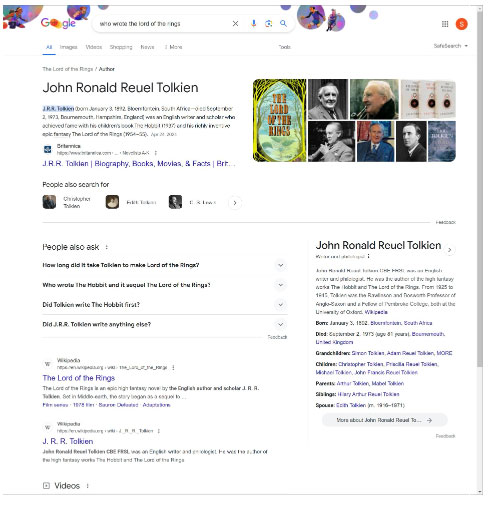Open the account avatar with letter S

pyautogui.click(x=462, y=24)
